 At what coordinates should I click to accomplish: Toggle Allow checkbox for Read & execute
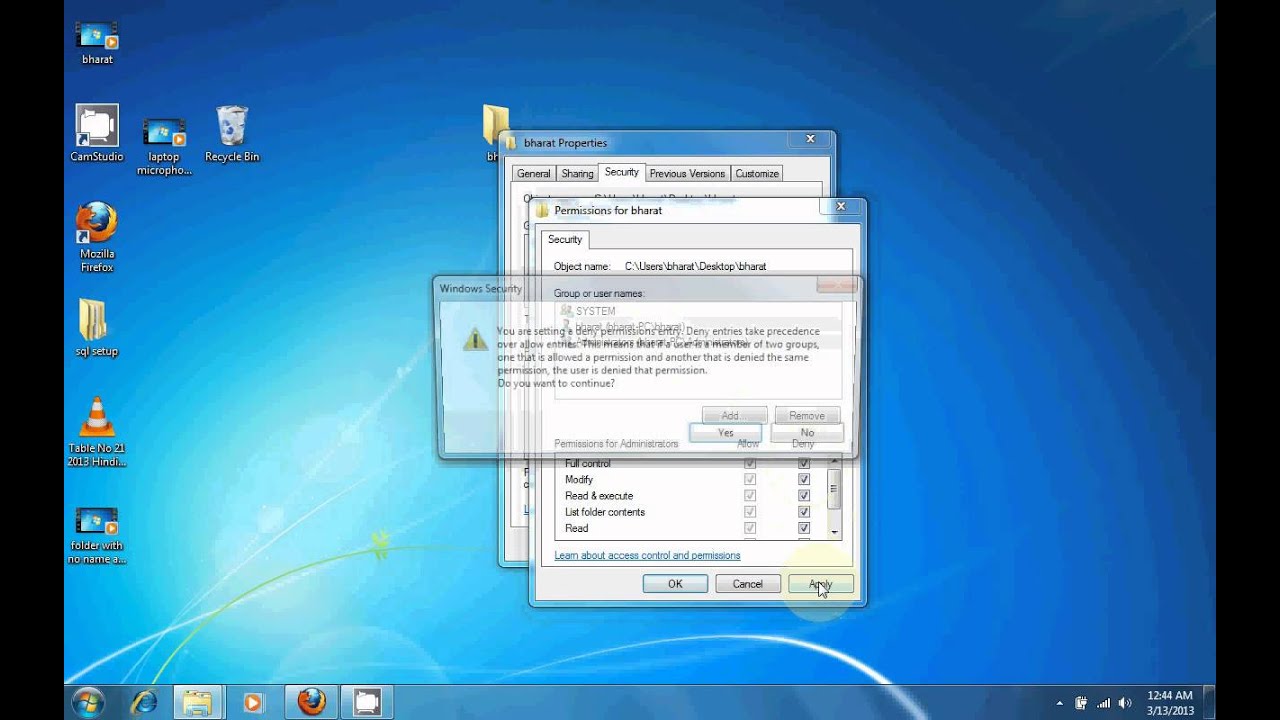[x=750, y=496]
